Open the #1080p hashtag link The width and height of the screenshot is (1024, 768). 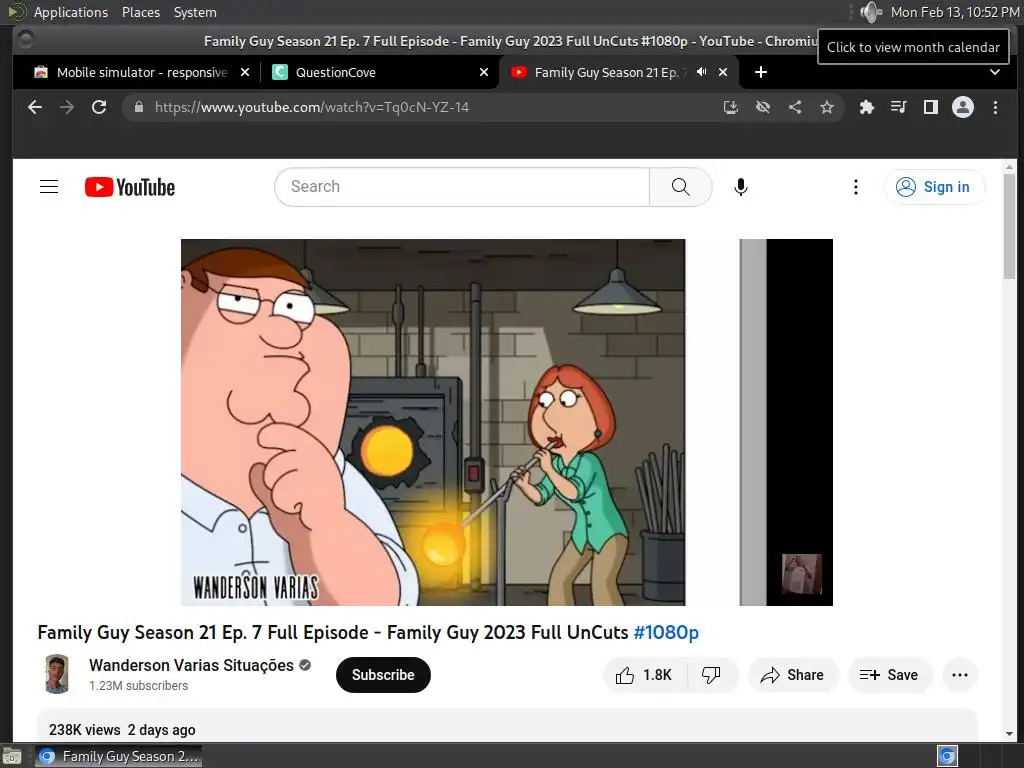point(666,632)
